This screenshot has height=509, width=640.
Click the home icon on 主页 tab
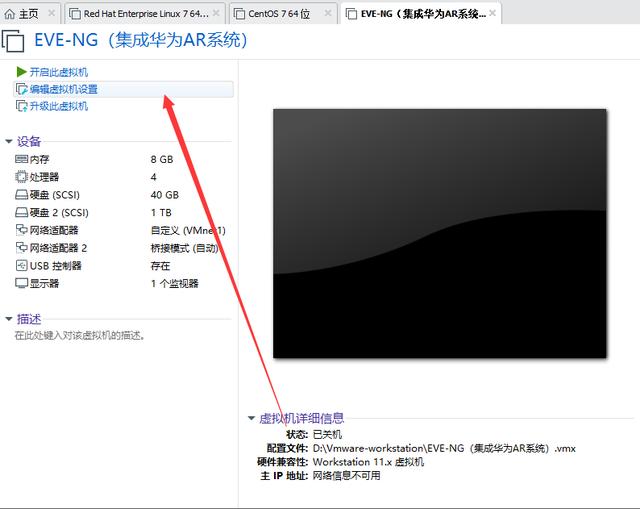(10, 14)
